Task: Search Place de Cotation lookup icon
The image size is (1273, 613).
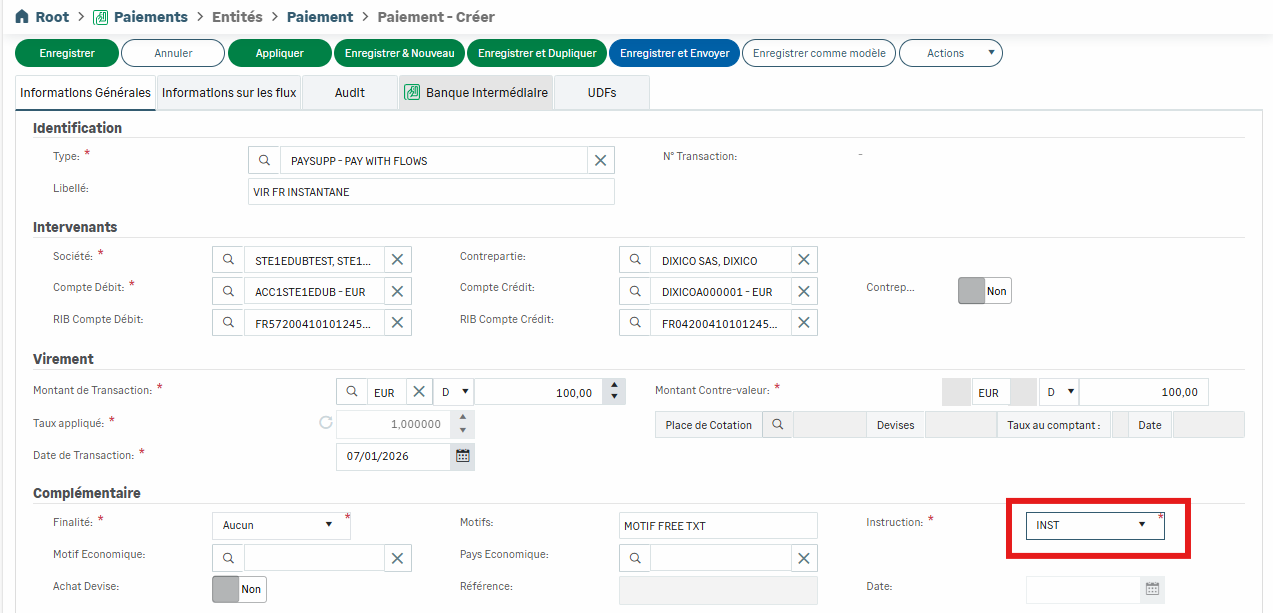Action: point(776,425)
